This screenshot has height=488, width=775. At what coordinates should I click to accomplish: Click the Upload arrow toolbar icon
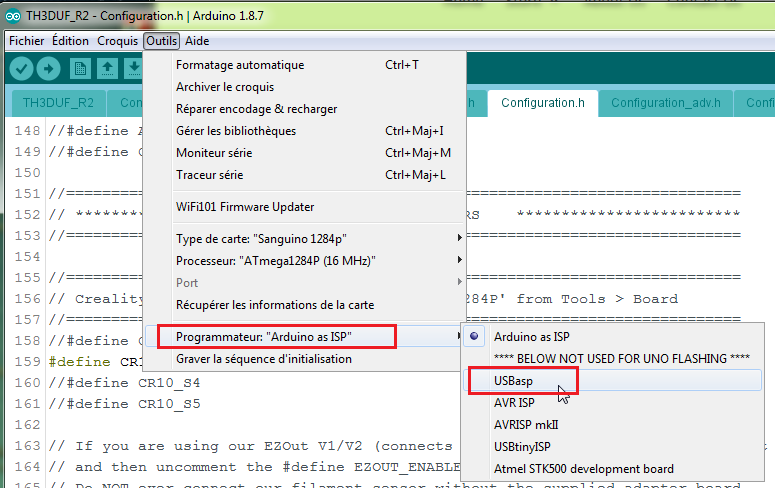(x=48, y=68)
